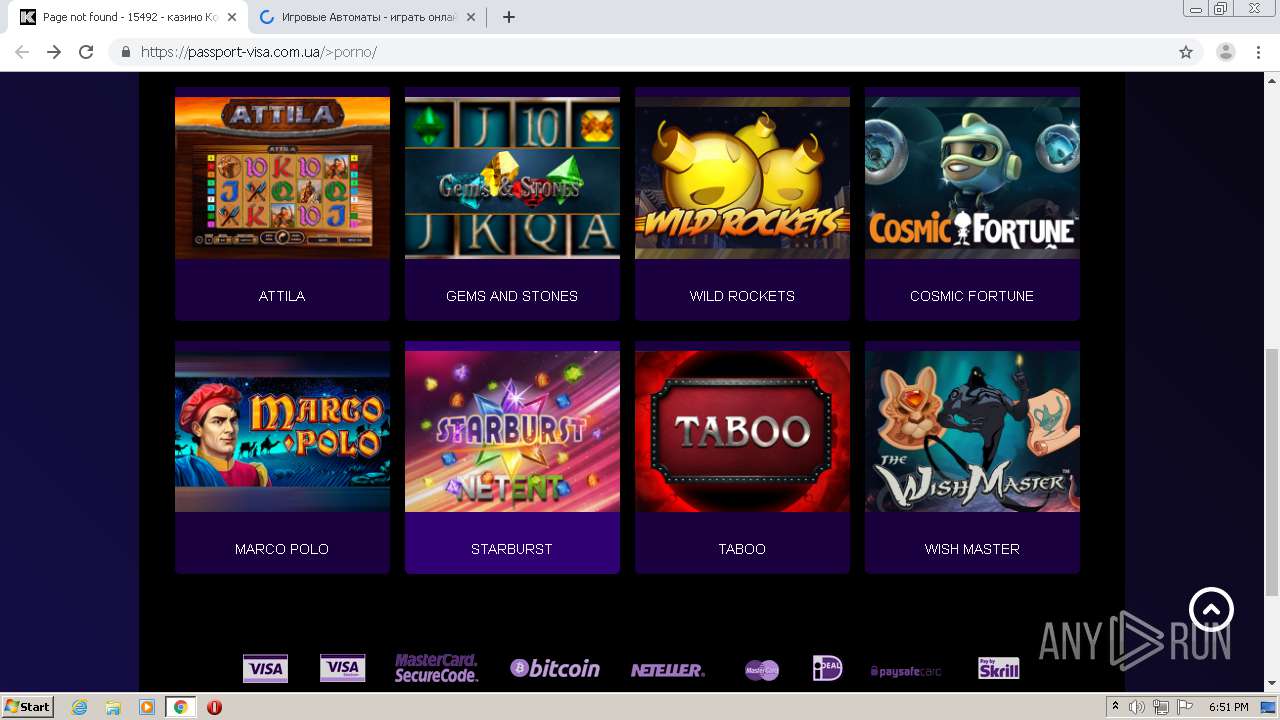Click the GEMS AND STONES title
The height and width of the screenshot is (720, 1280).
click(512, 296)
